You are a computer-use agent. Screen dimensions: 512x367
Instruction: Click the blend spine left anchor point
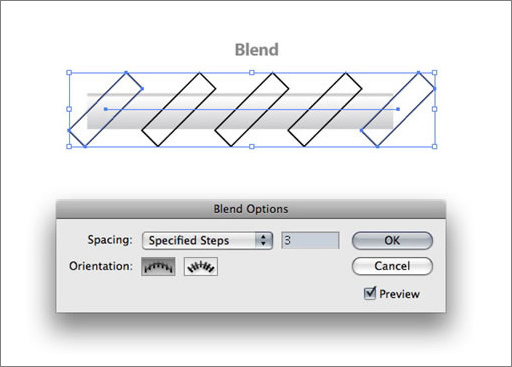tap(106, 109)
